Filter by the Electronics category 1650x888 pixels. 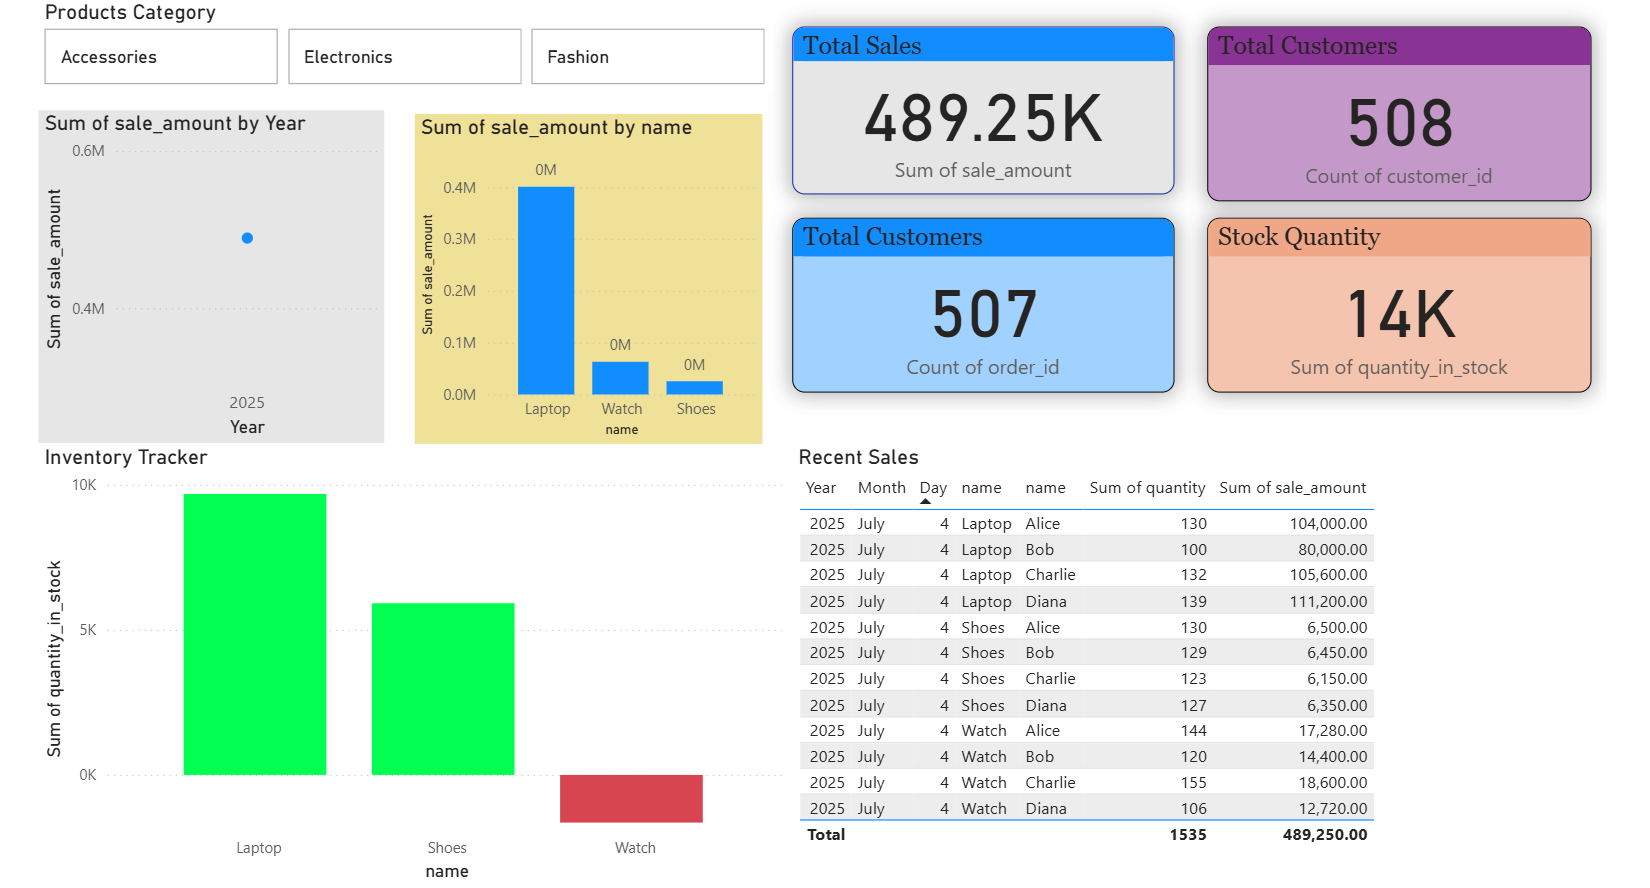tap(404, 57)
